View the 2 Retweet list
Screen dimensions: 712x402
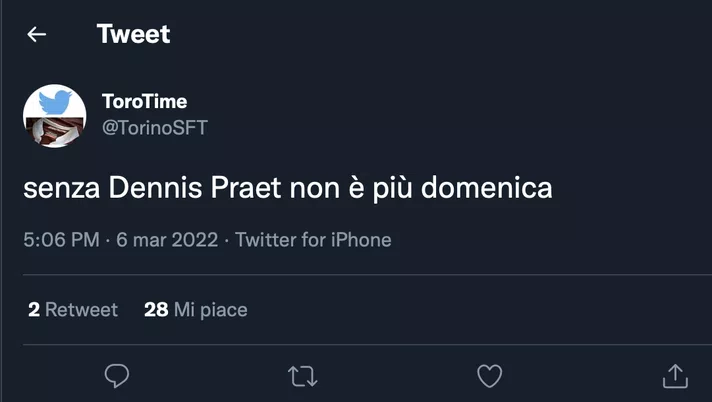point(73,310)
